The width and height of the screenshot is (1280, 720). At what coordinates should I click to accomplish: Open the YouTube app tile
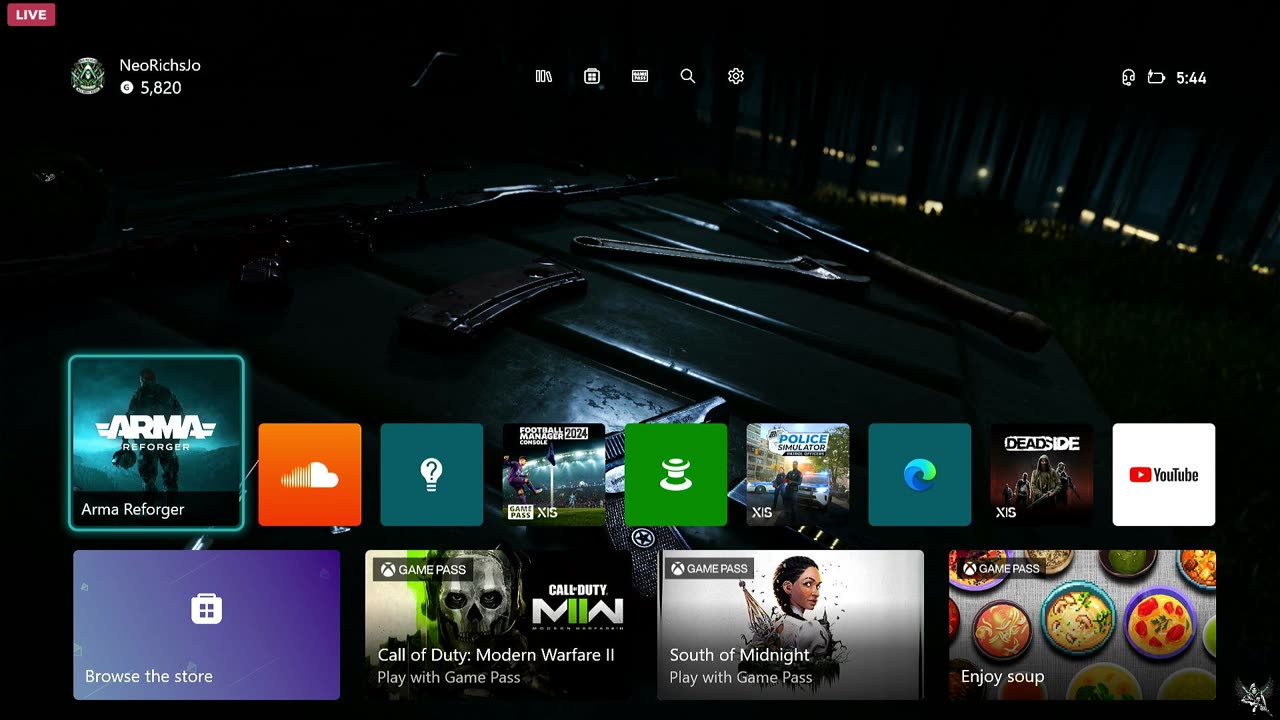click(x=1164, y=474)
